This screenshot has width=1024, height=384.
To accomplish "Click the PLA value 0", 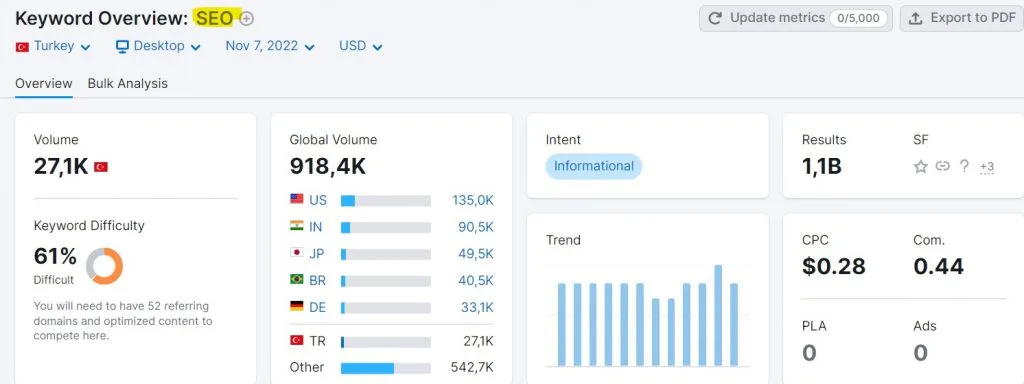I will (809, 353).
